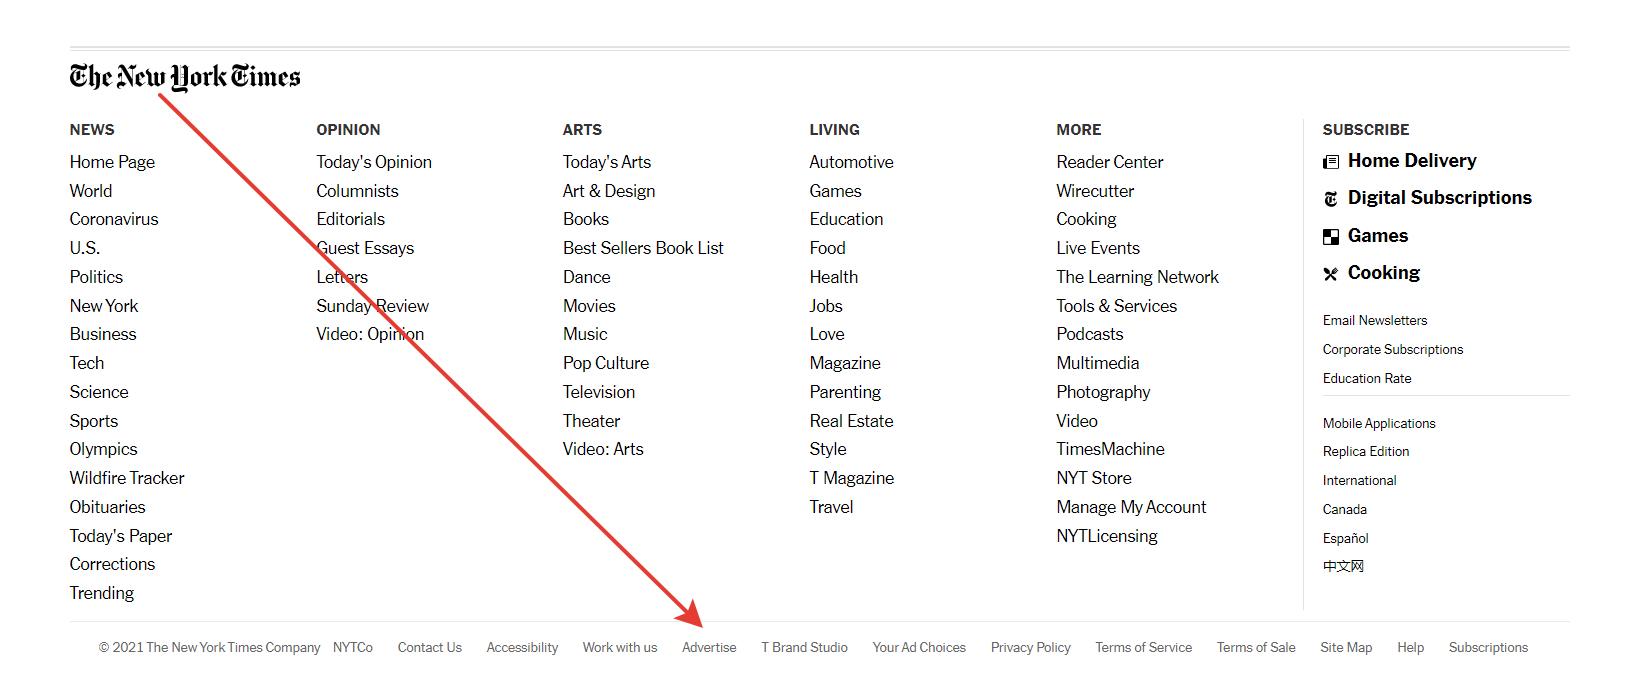Open the Automotive section

852,162
